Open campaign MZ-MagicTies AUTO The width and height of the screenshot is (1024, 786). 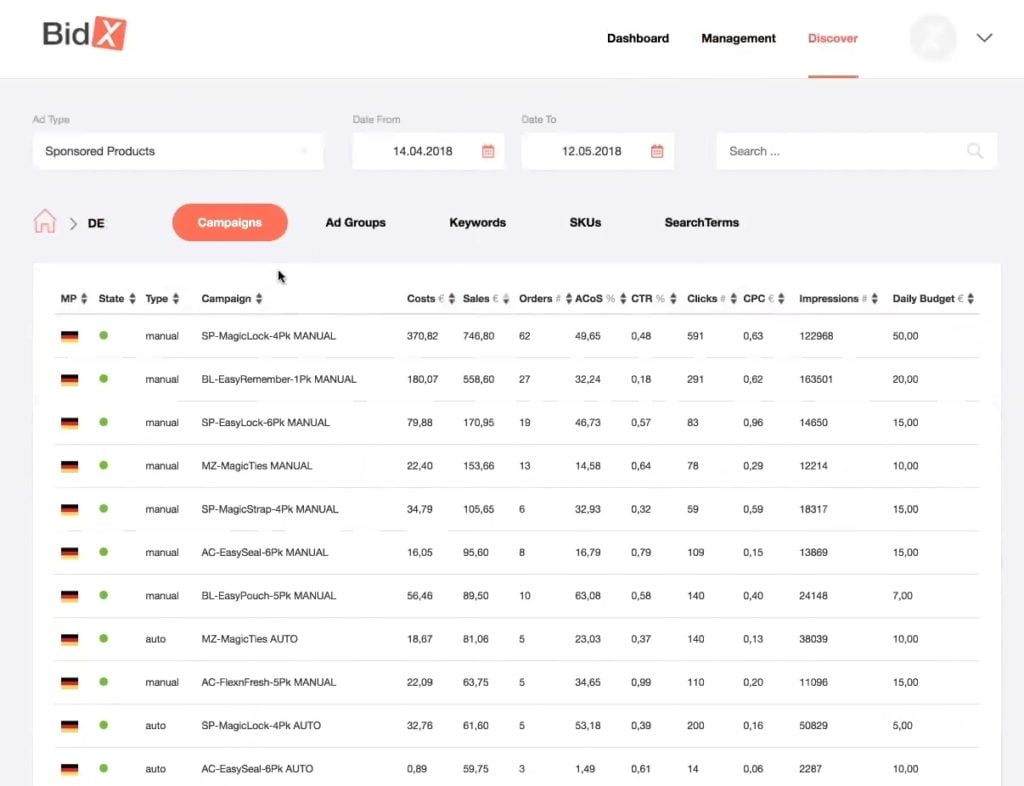pos(249,639)
